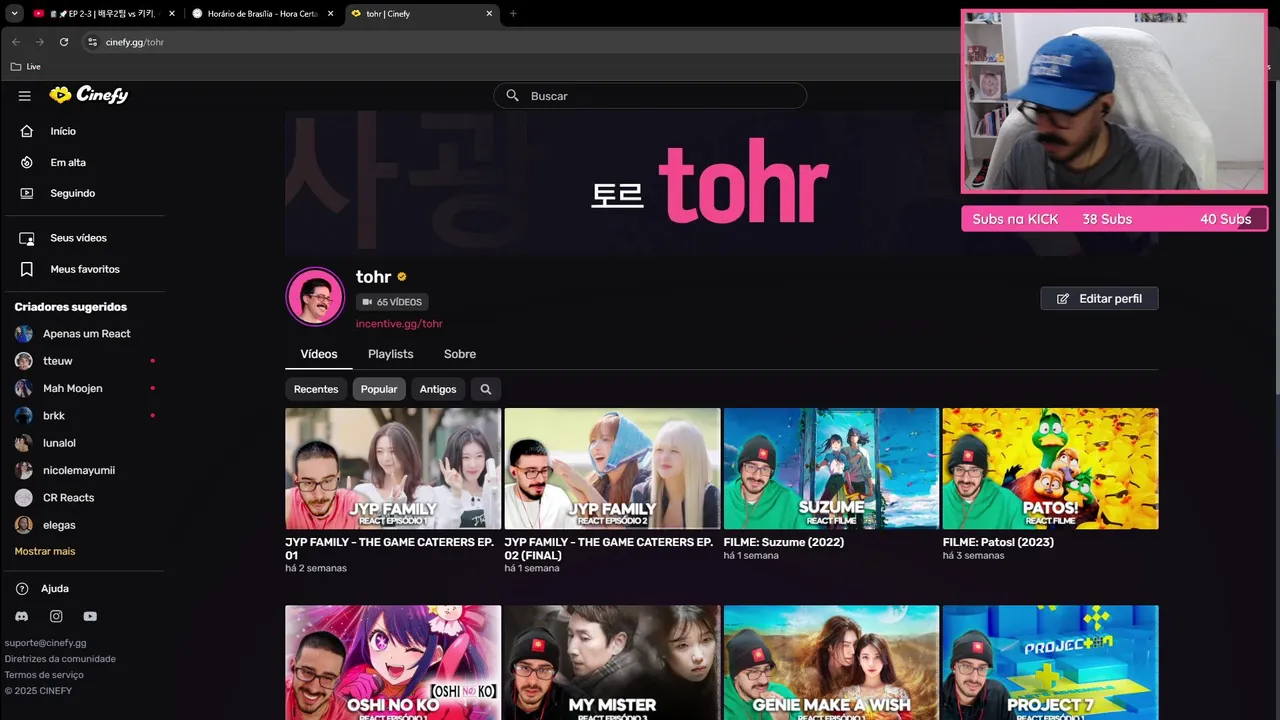Click Mostrar mais to expand creators
The width and height of the screenshot is (1280, 720).
45,551
